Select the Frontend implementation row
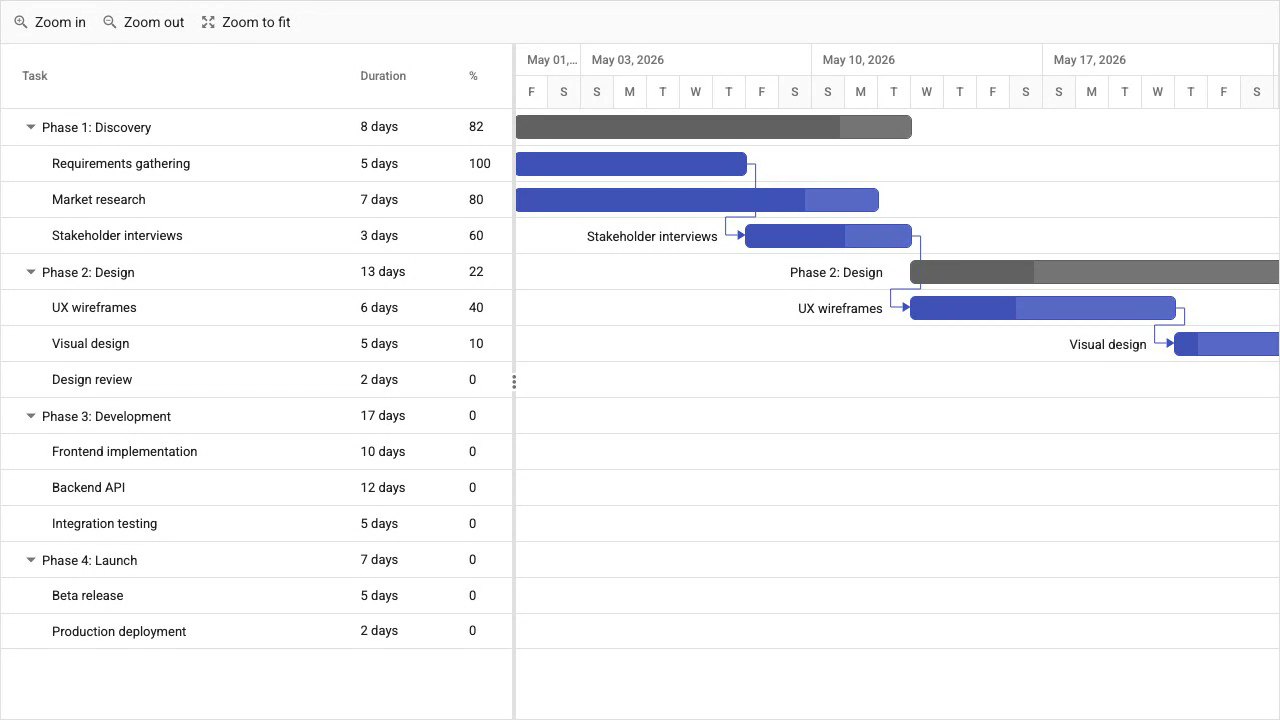The width and height of the screenshot is (1280, 720). click(x=256, y=452)
